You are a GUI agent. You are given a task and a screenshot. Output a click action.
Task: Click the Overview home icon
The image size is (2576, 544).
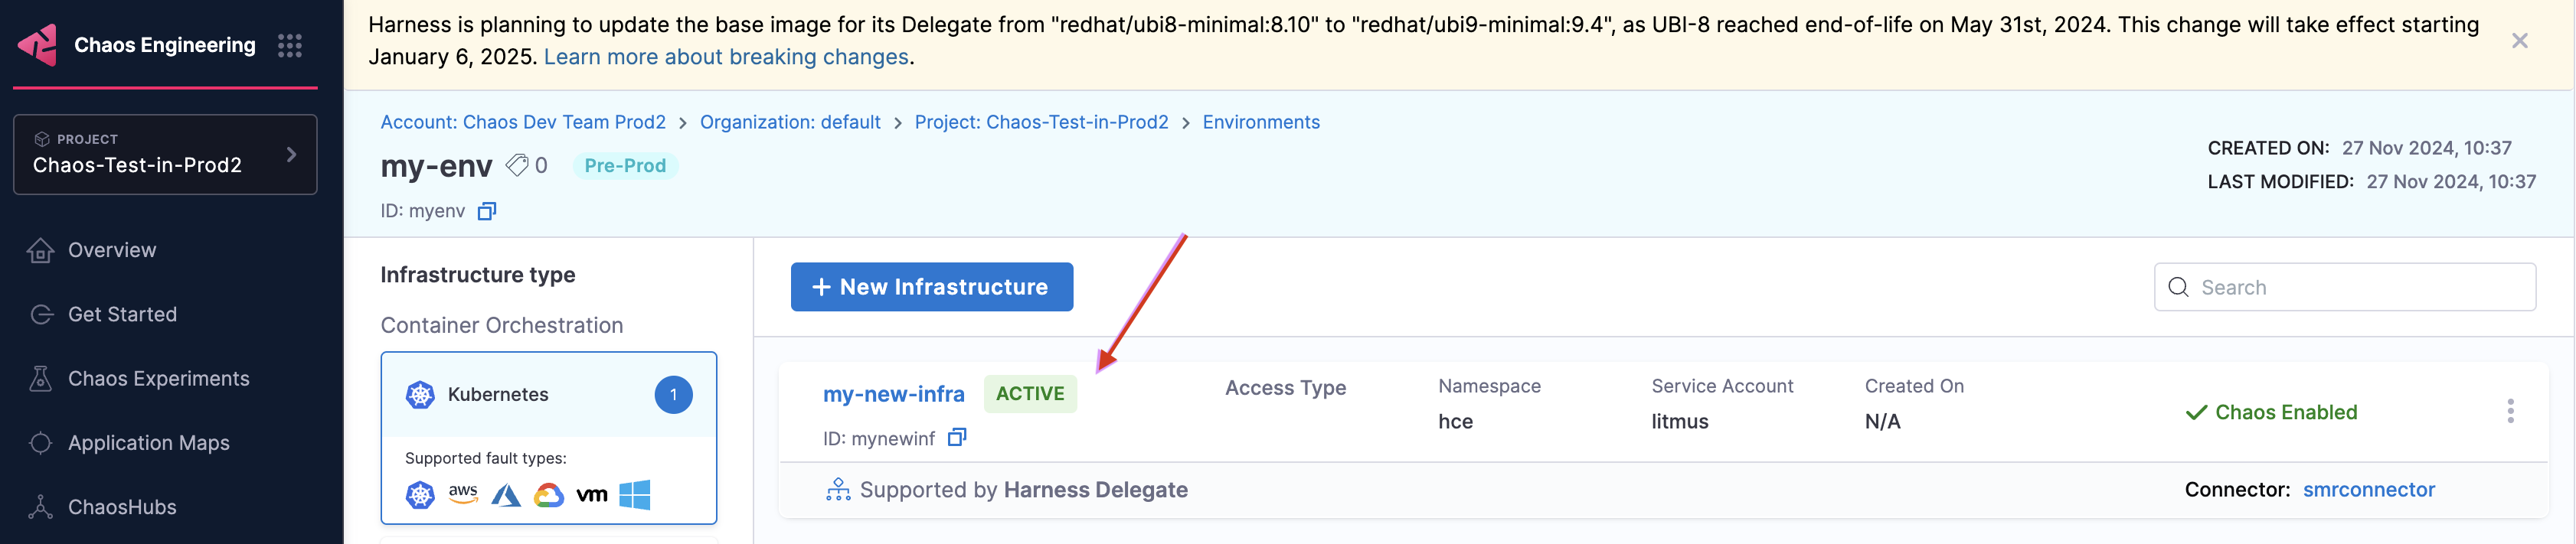coord(41,250)
